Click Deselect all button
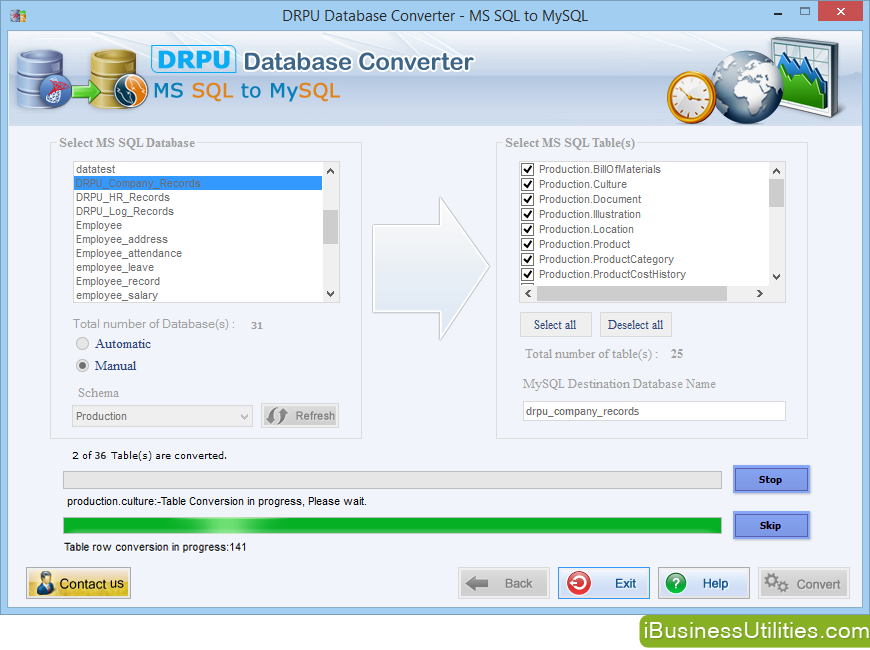Viewport: 870px width, 650px height. tap(635, 325)
